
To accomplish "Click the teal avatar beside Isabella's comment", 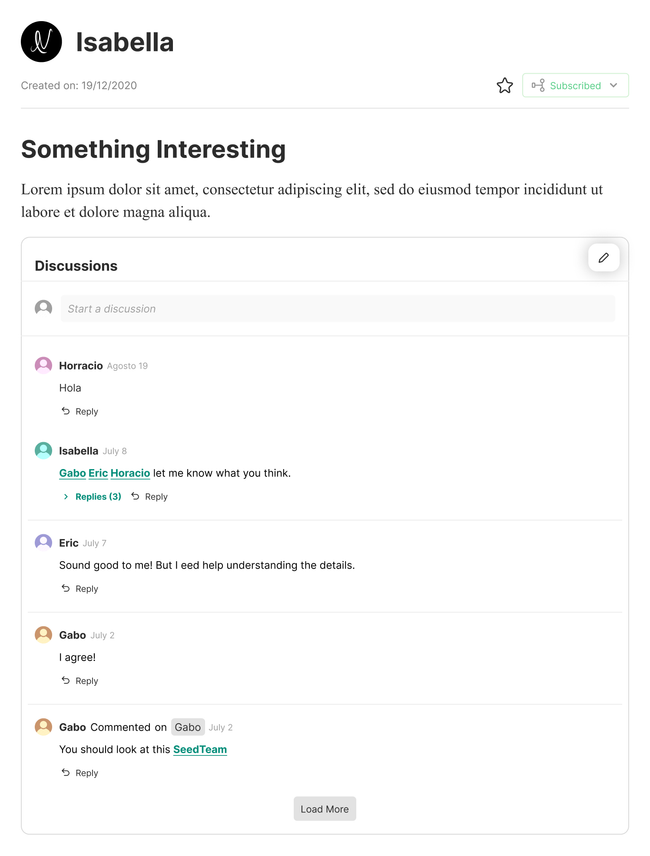I will click(x=43, y=451).
